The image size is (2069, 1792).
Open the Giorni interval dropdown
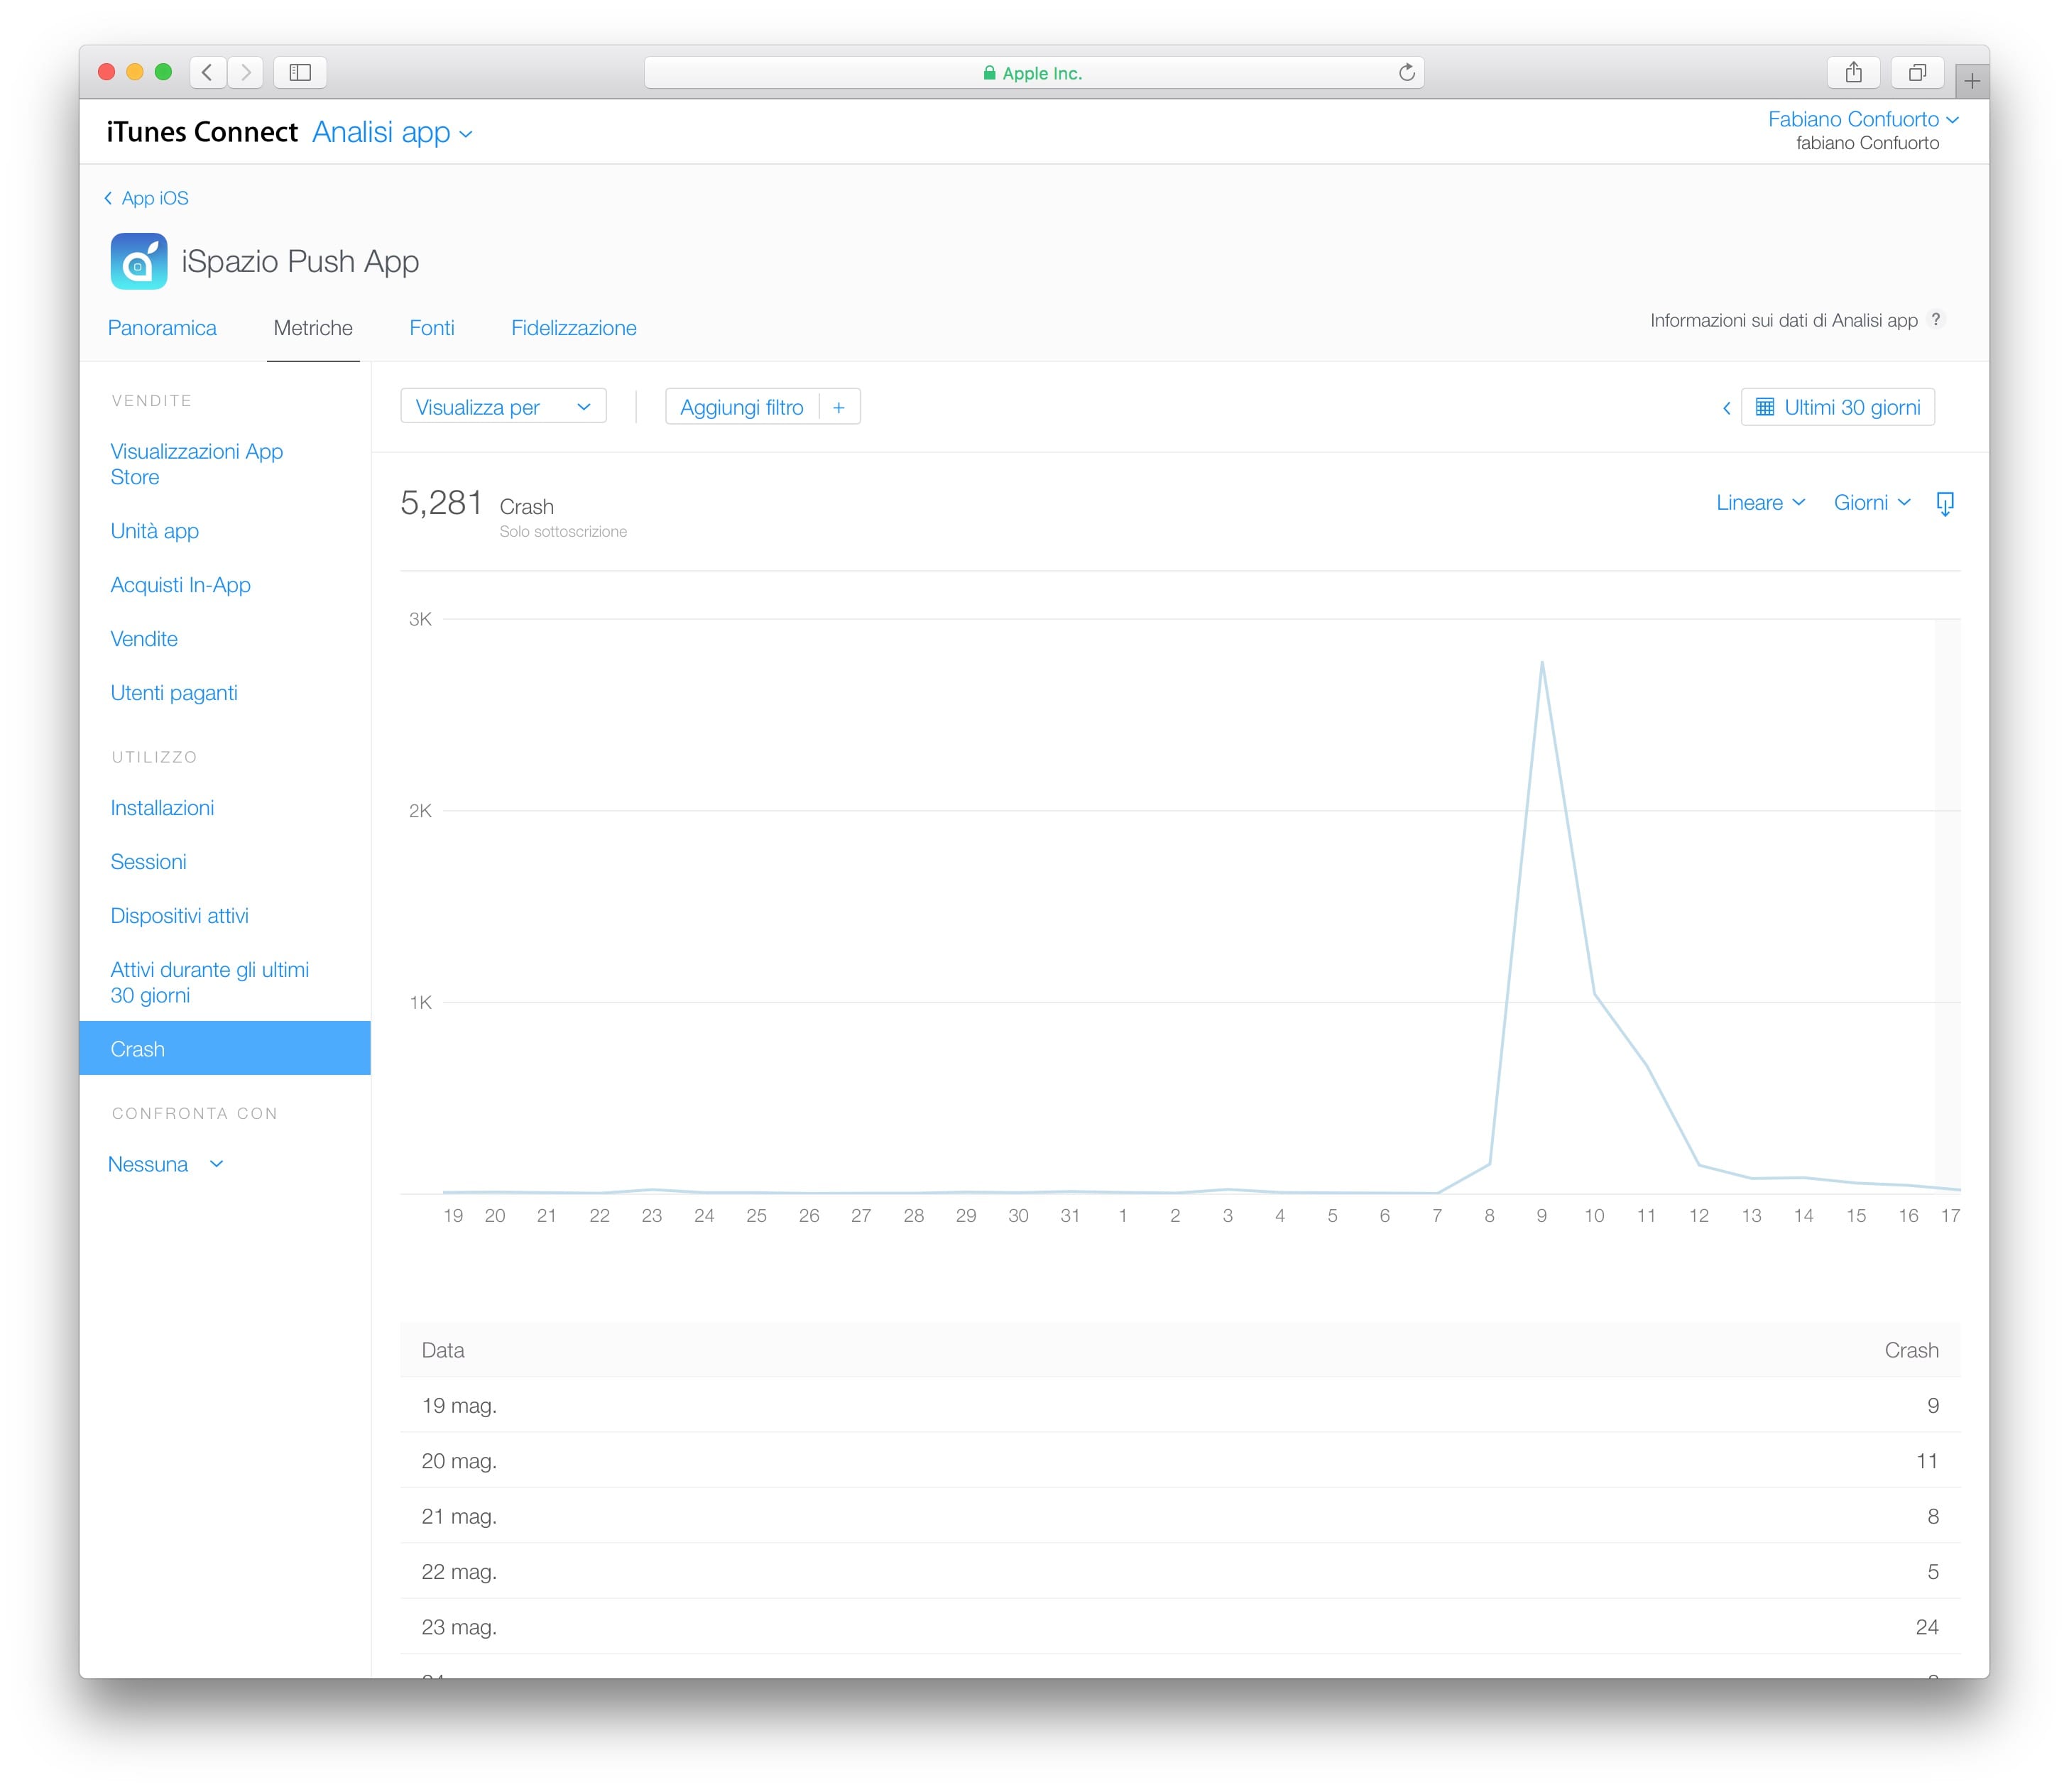click(1871, 503)
